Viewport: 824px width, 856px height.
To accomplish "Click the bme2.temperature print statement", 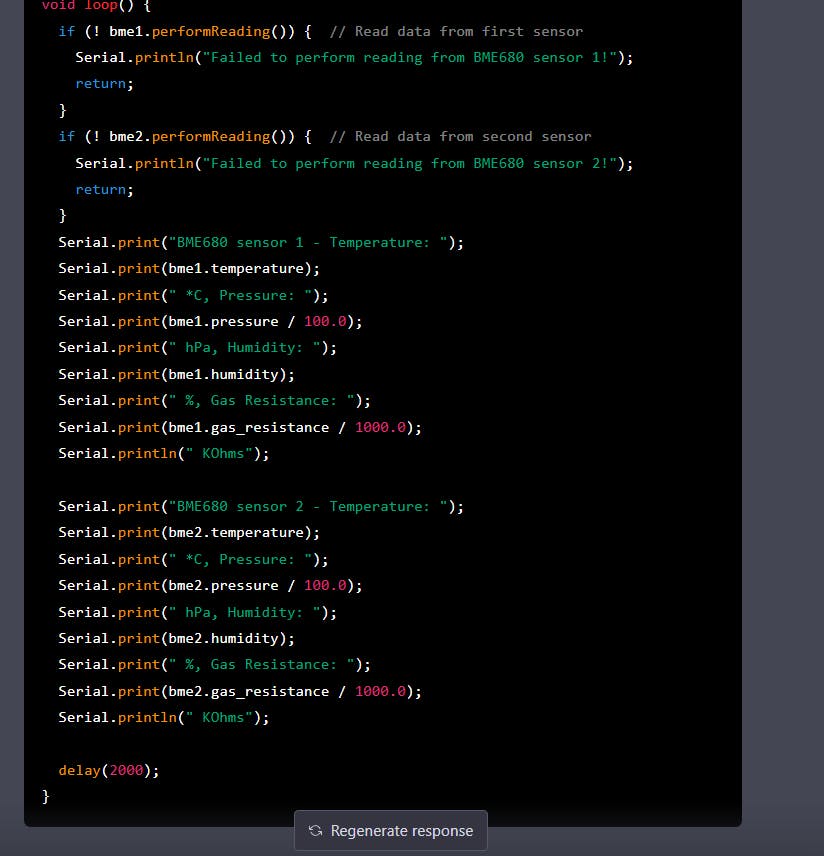I will click(x=189, y=532).
